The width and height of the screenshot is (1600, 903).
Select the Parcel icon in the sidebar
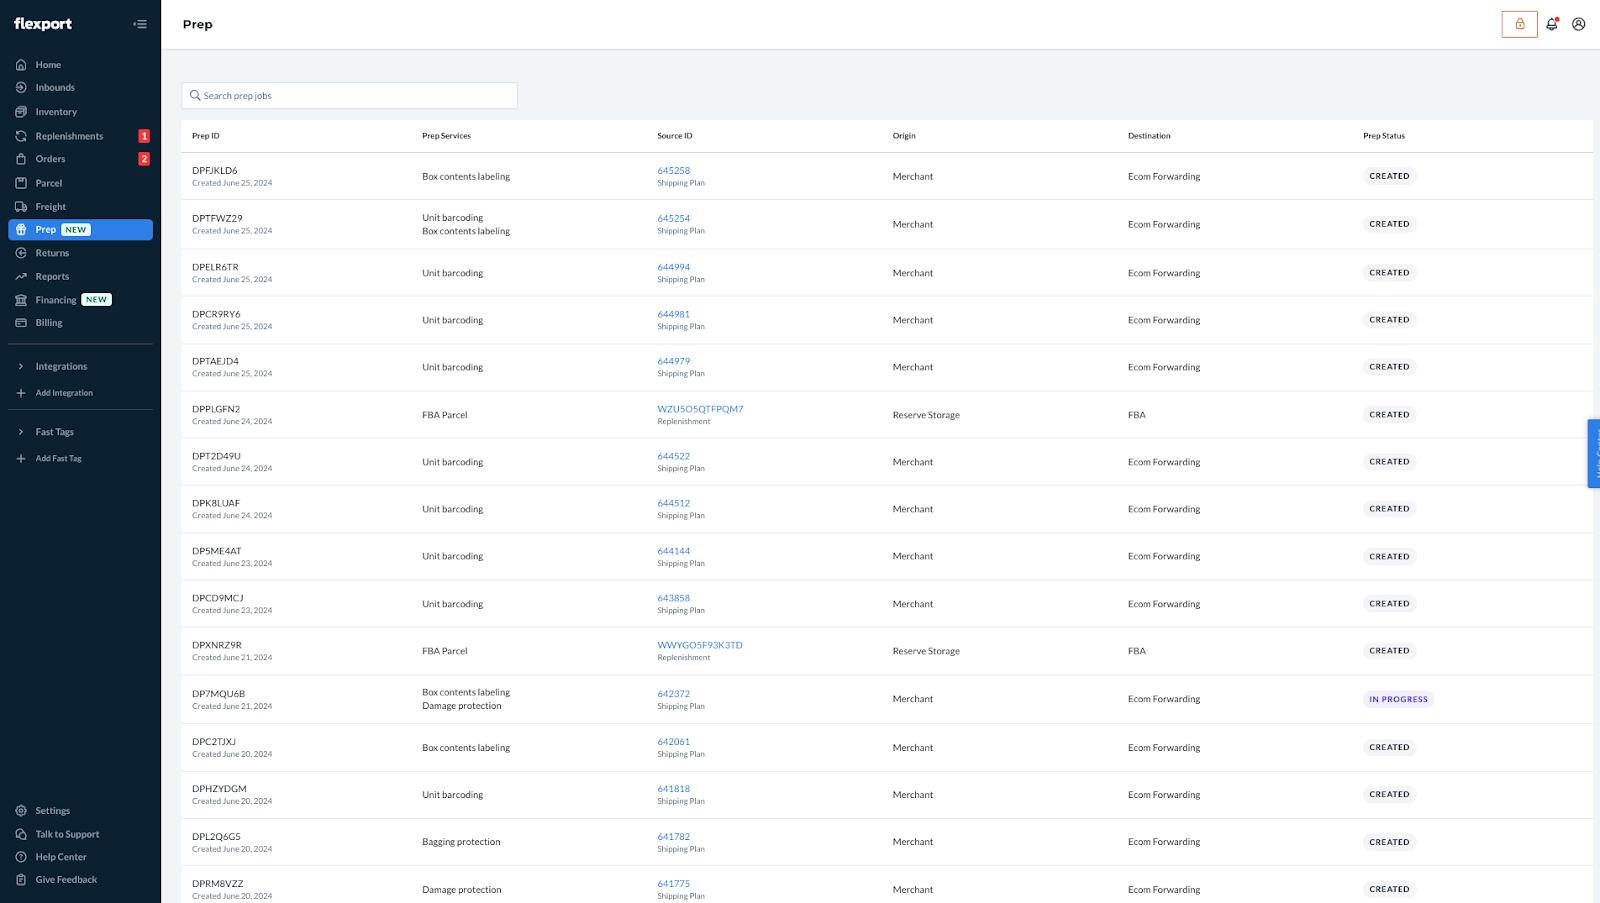pos(22,182)
